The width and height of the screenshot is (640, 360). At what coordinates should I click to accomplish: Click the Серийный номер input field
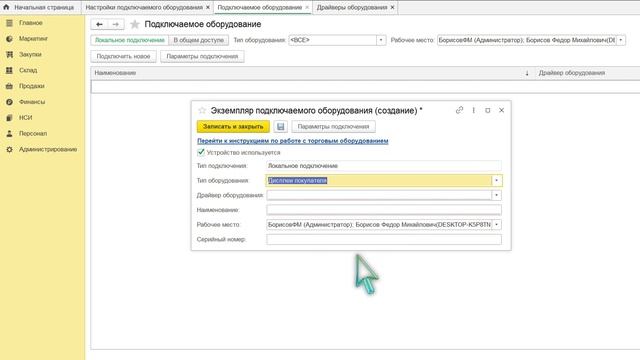[384, 239]
